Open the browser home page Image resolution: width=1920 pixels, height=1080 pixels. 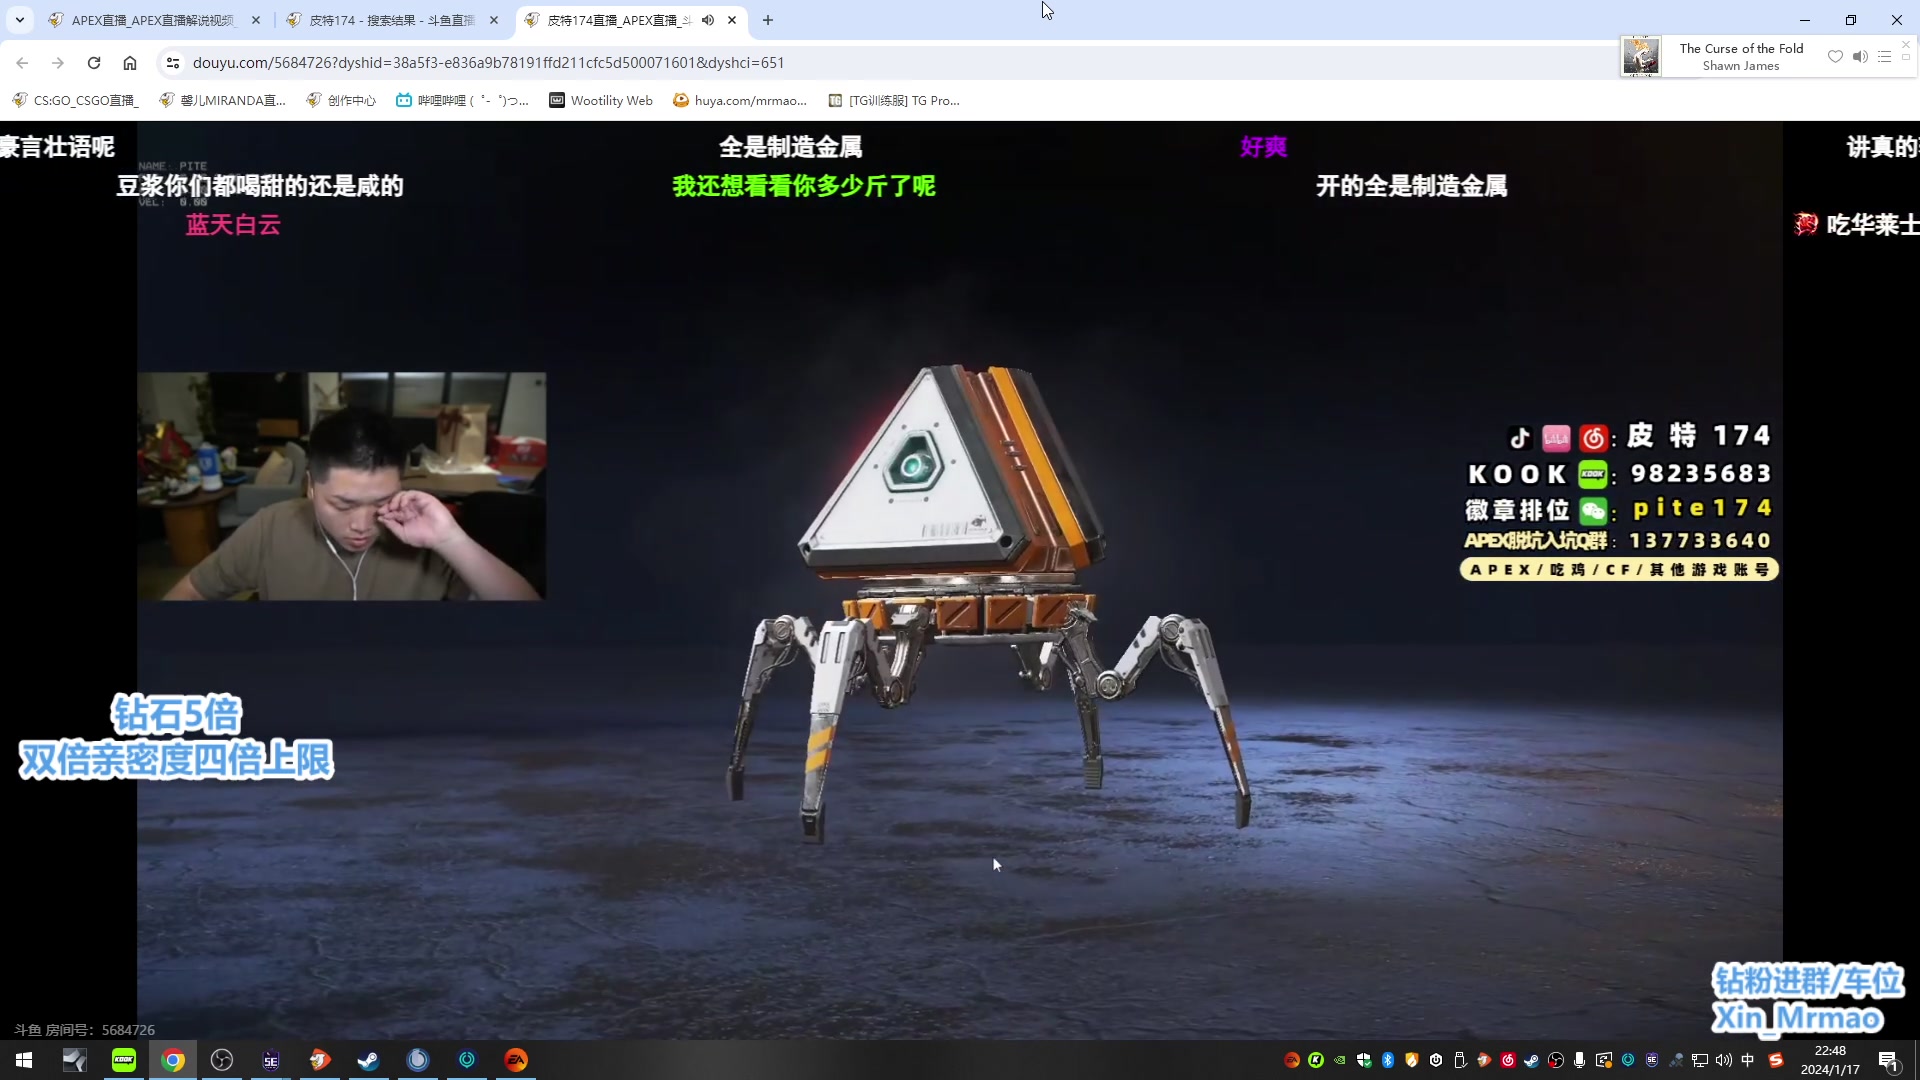(130, 63)
